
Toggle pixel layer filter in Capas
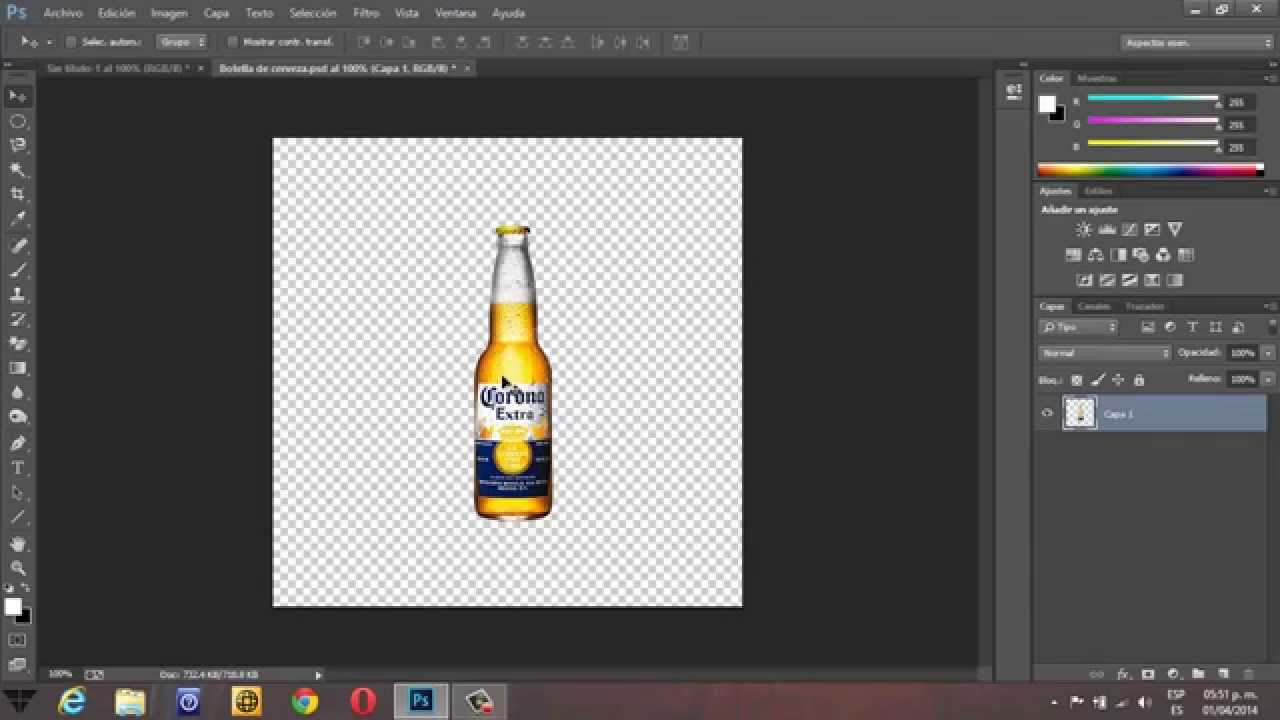tap(1148, 327)
